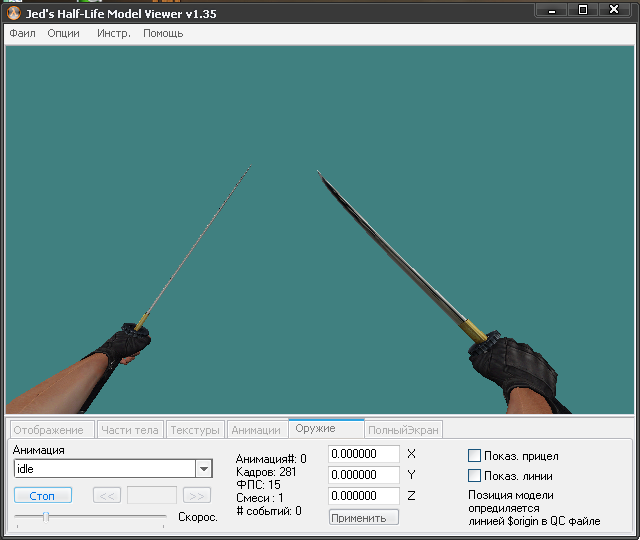Enable the Показ. прицел checkbox
The height and width of the screenshot is (540, 640).
[x=474, y=456]
